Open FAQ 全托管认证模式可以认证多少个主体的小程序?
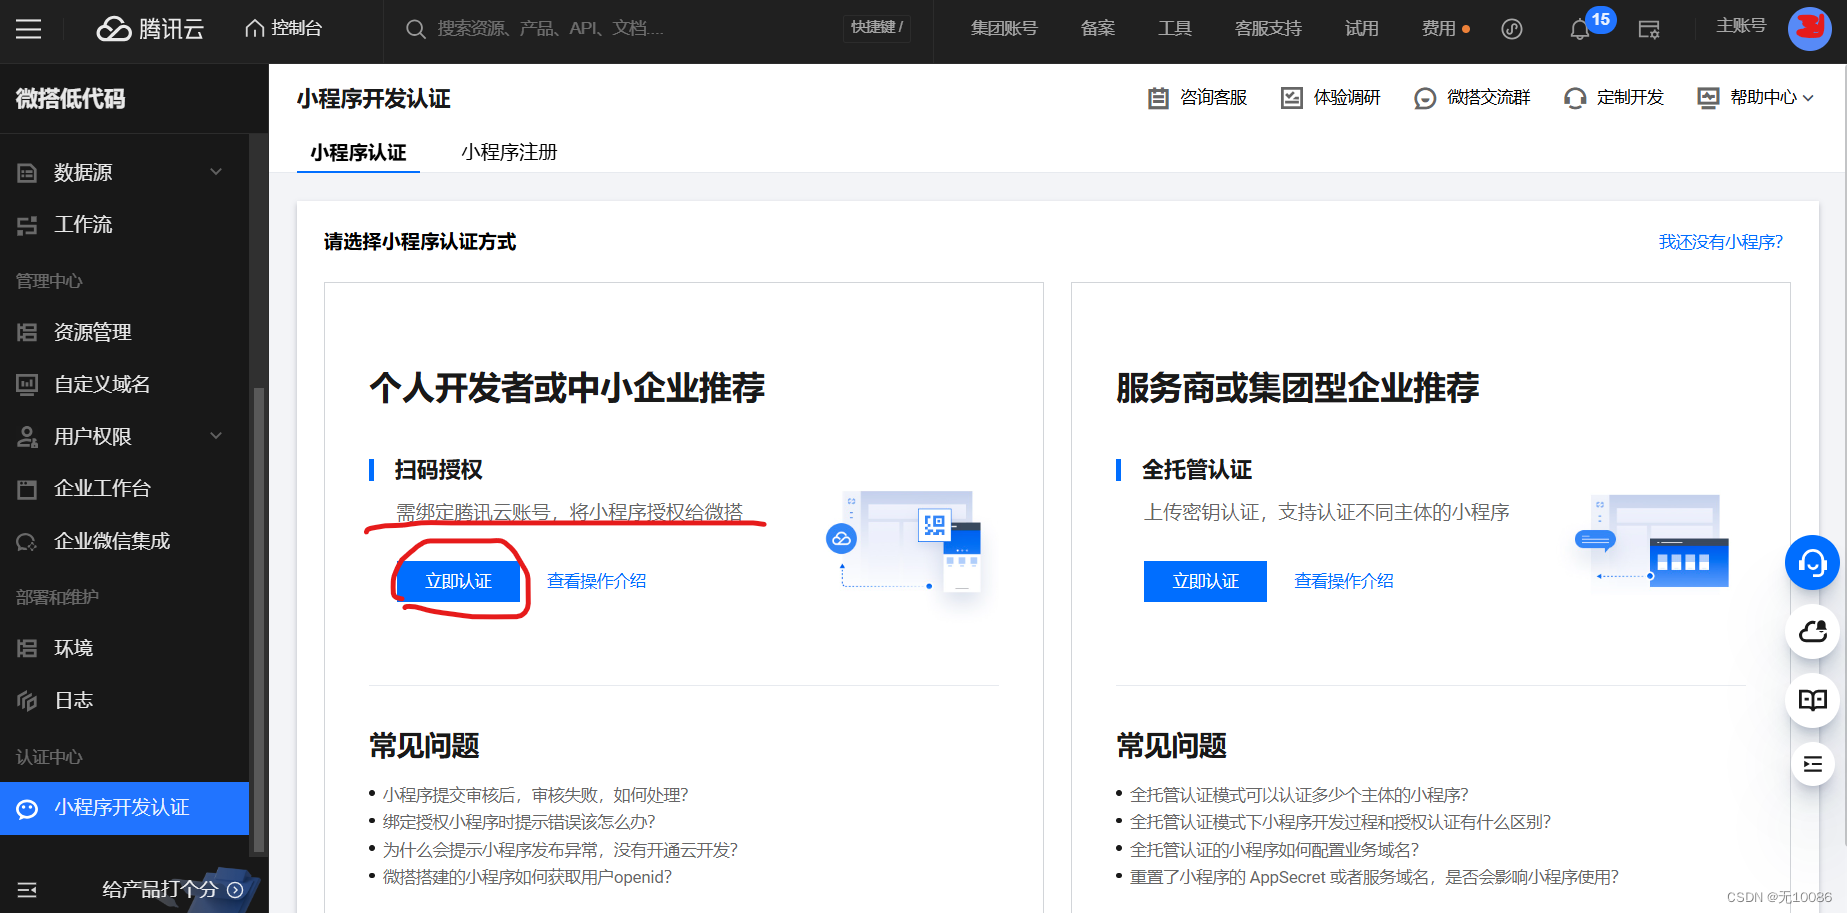Image resolution: width=1847 pixels, height=913 pixels. [1299, 795]
